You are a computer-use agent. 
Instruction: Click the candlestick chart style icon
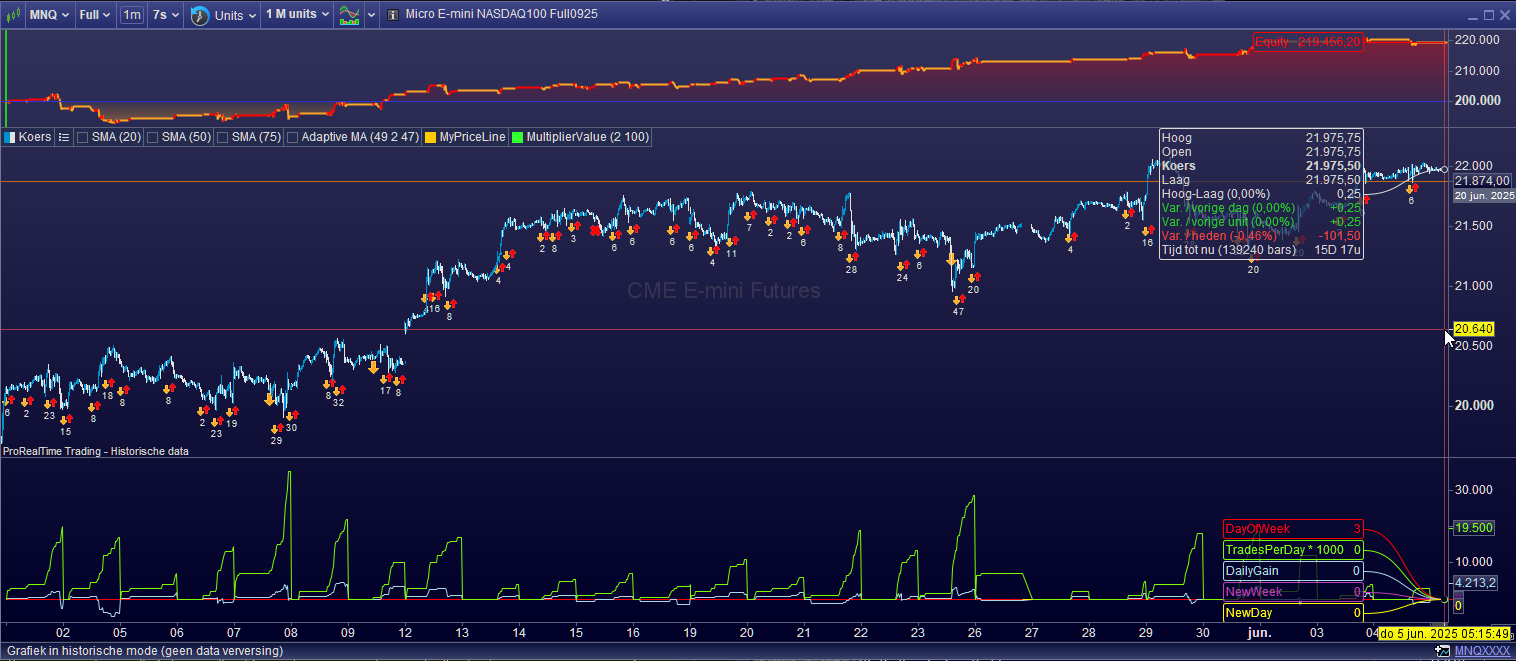[13, 15]
